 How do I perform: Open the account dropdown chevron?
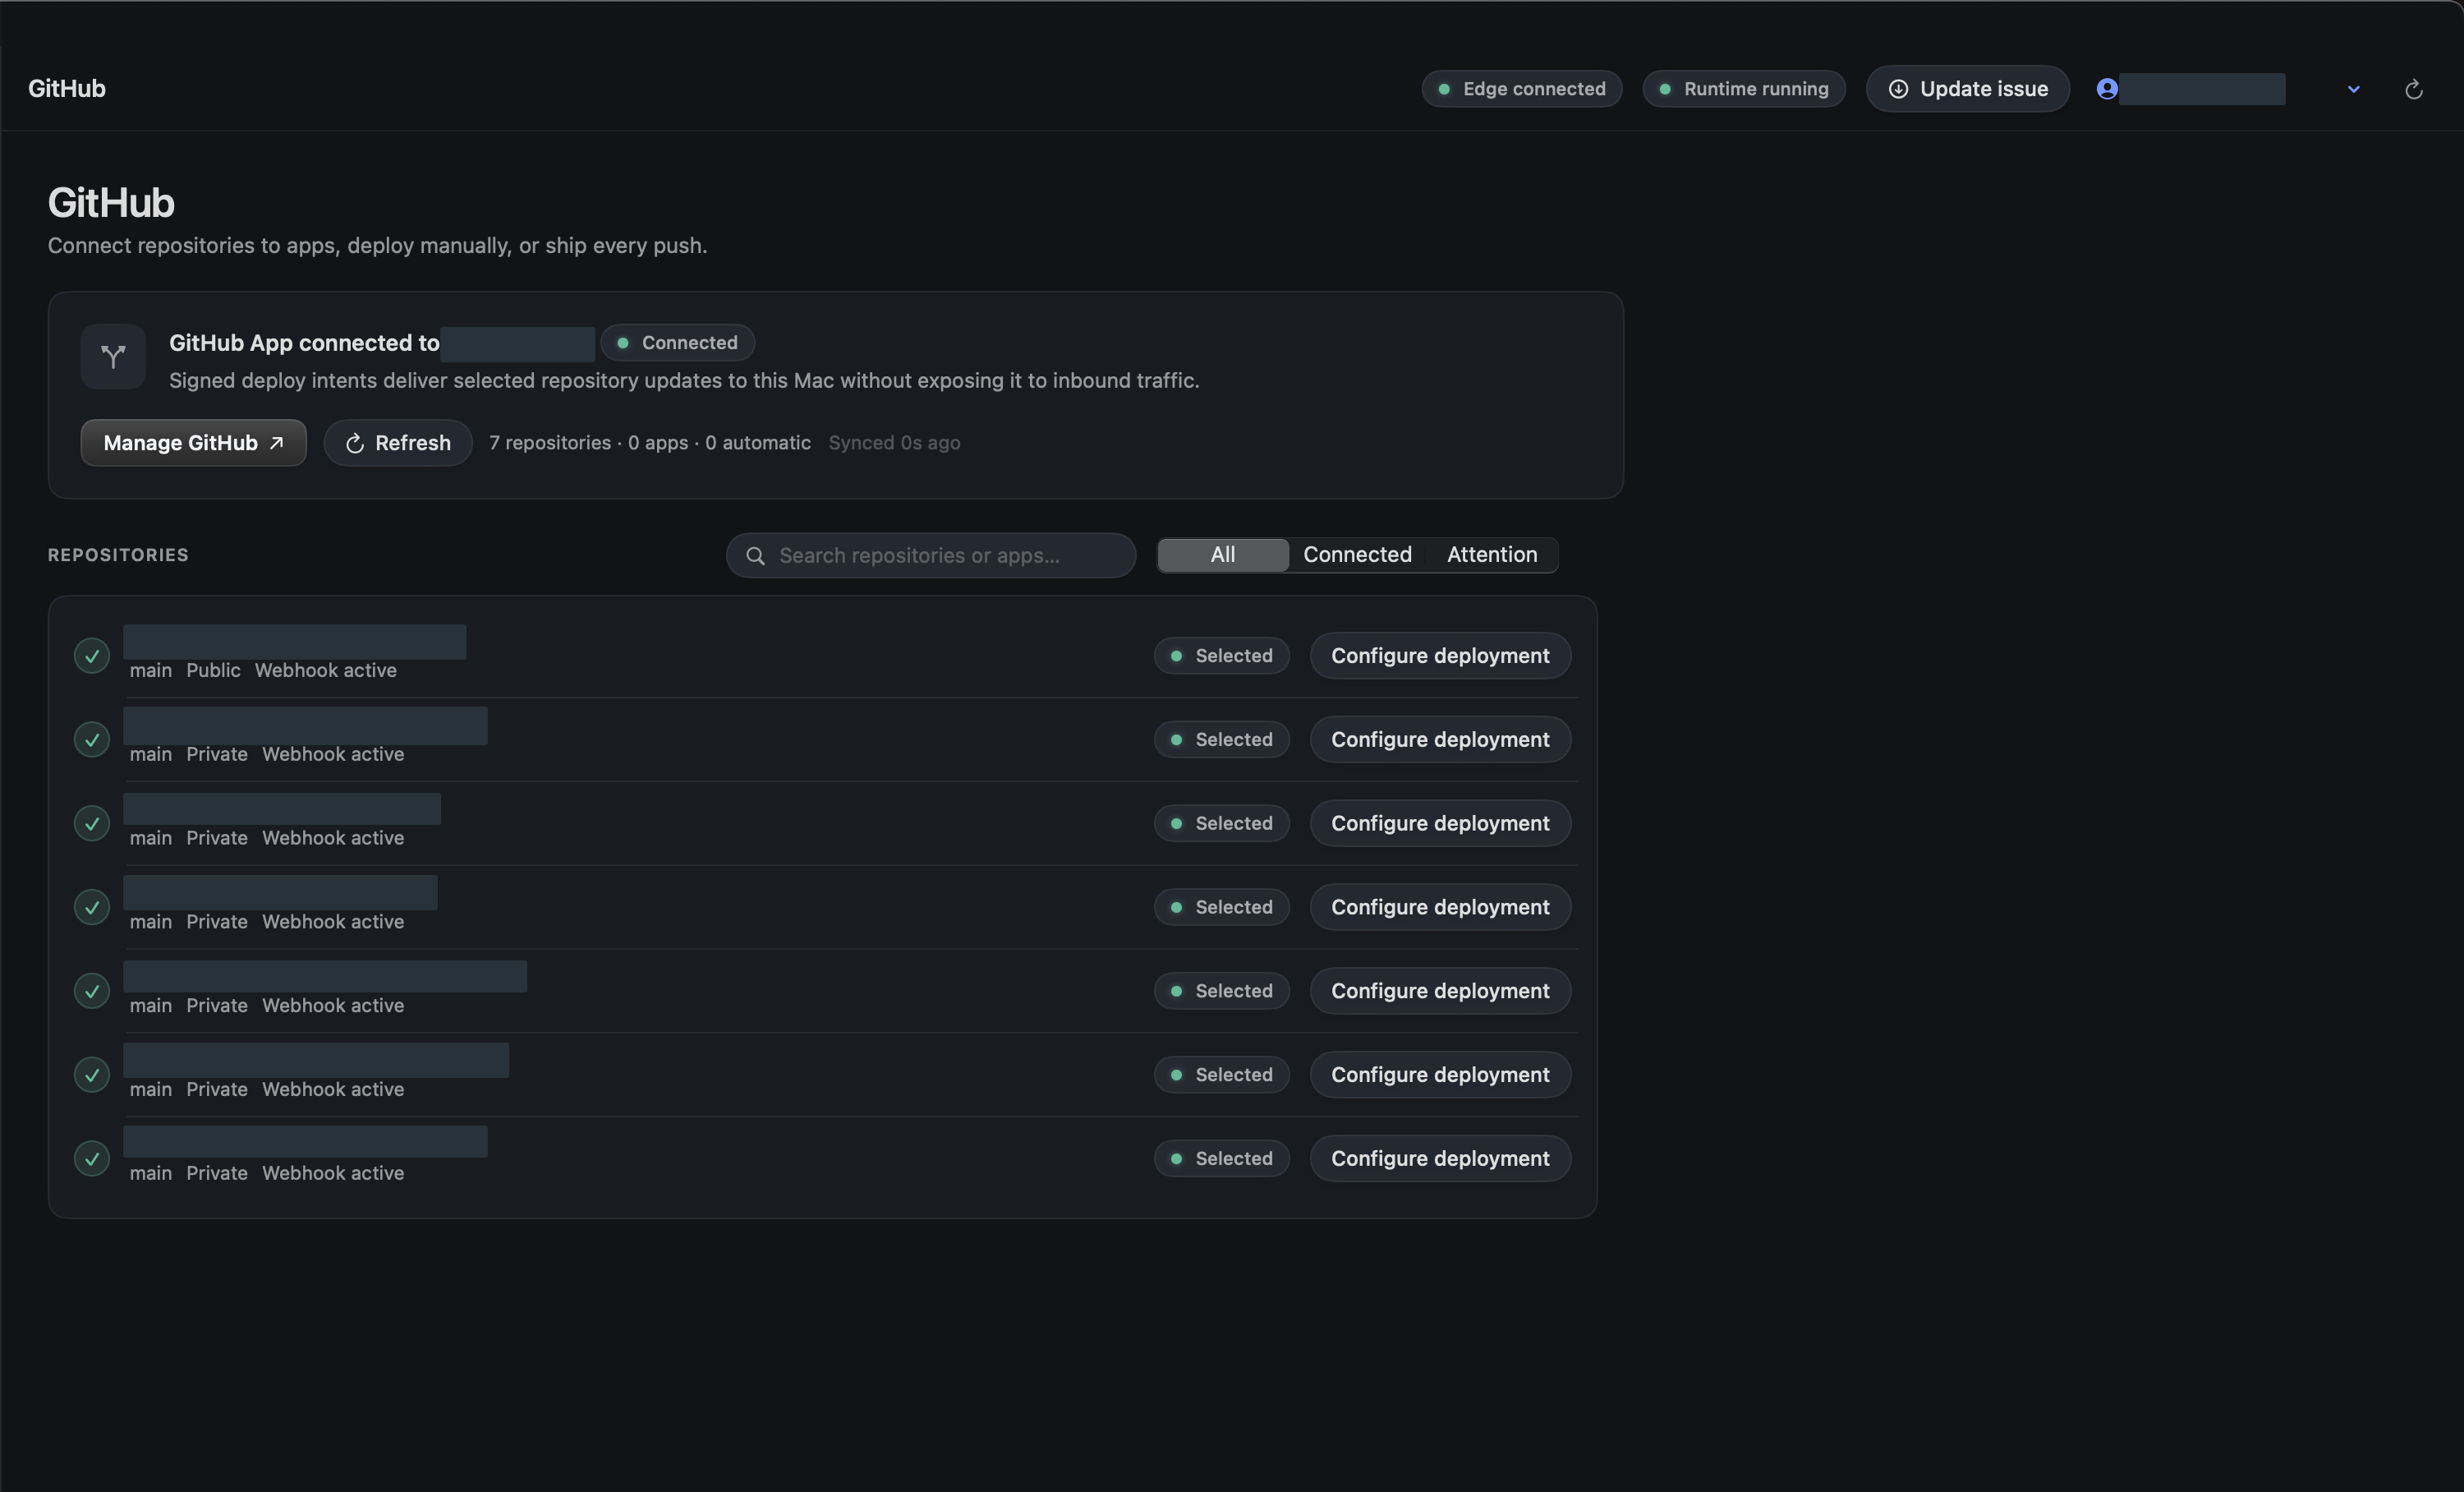tap(2353, 89)
